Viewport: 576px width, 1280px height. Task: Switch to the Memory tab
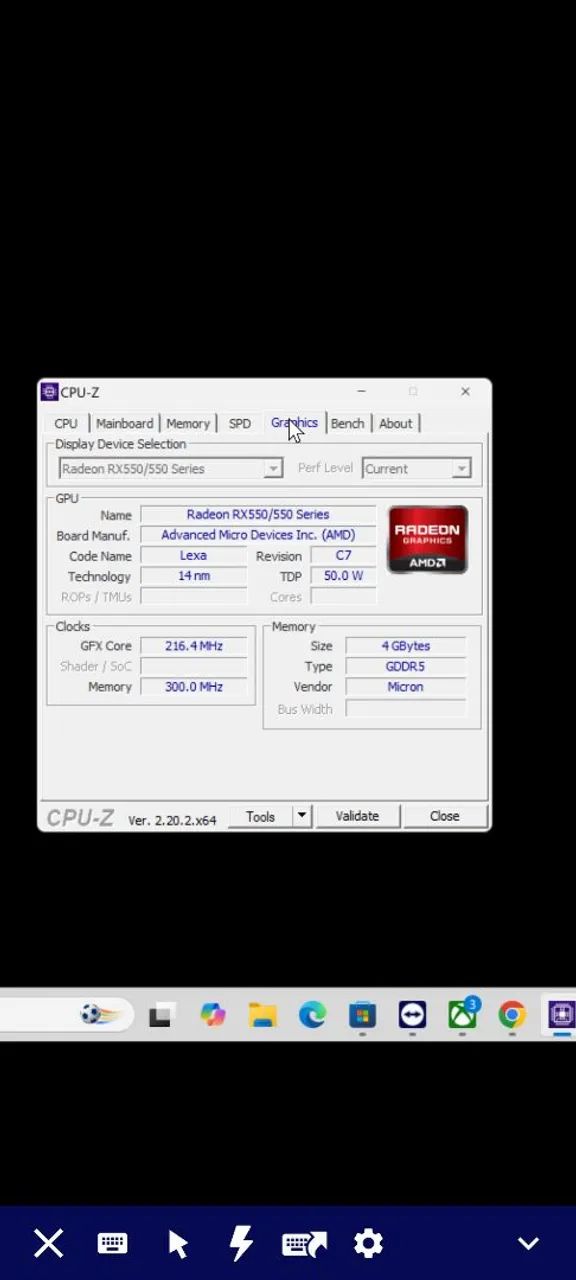click(x=187, y=423)
